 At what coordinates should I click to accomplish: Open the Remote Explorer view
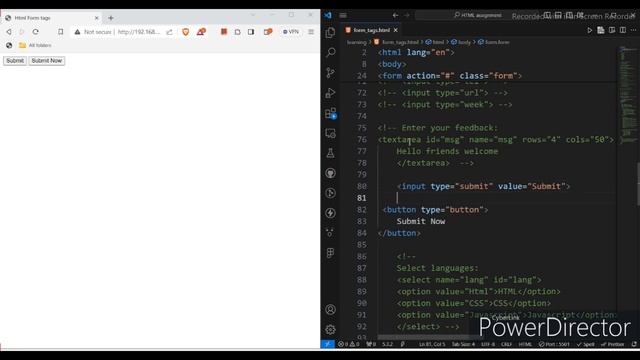coord(331,133)
